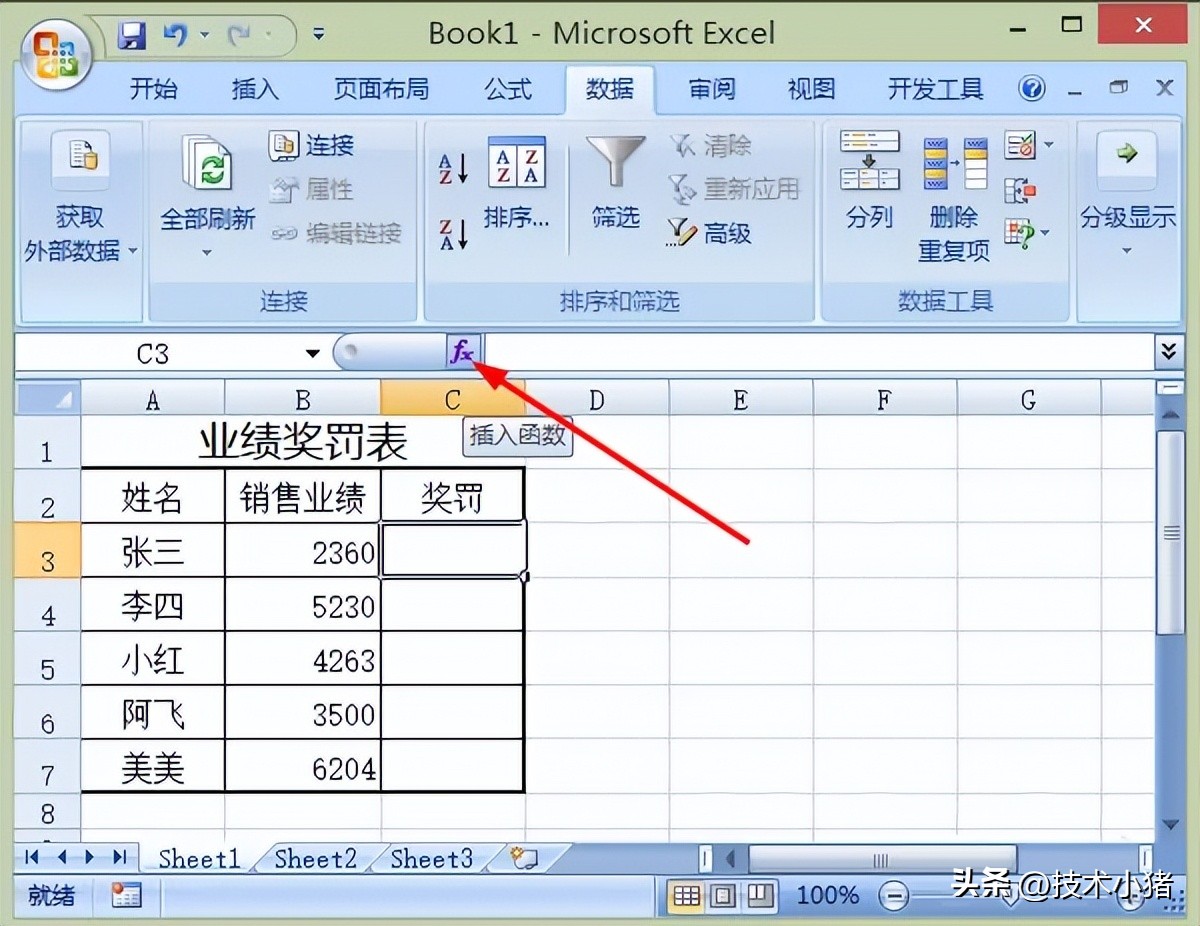Click zoom out minus button
1200x926 pixels.
pyautogui.click(x=893, y=895)
